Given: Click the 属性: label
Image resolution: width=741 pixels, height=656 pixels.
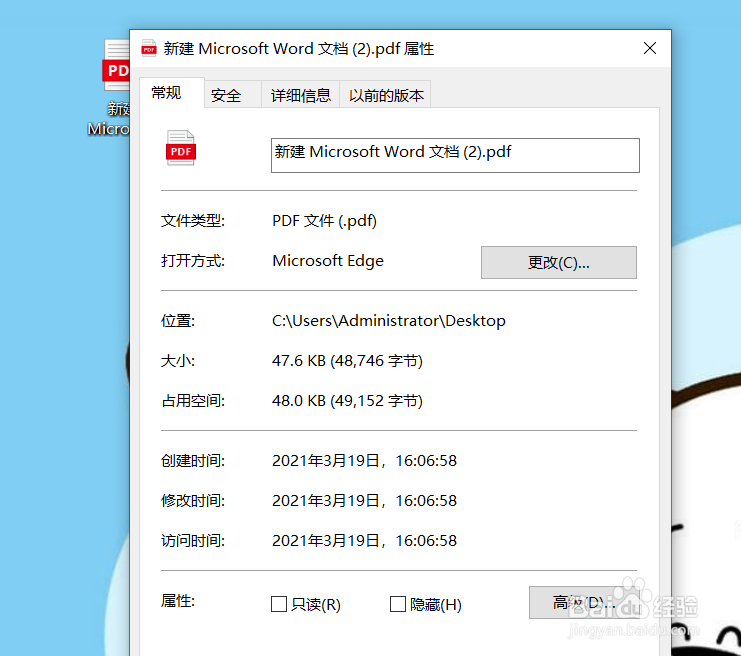Looking at the screenshot, I should 178,601.
